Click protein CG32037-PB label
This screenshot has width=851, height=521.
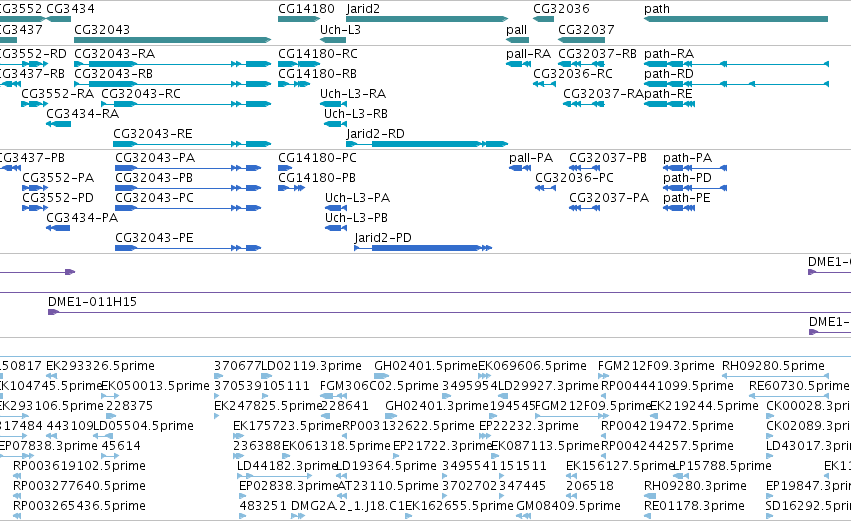coord(608,158)
